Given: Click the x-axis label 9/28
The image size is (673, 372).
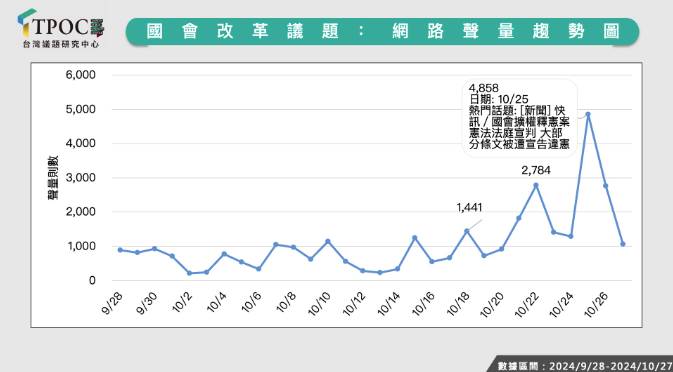Looking at the screenshot, I should [x=113, y=303].
